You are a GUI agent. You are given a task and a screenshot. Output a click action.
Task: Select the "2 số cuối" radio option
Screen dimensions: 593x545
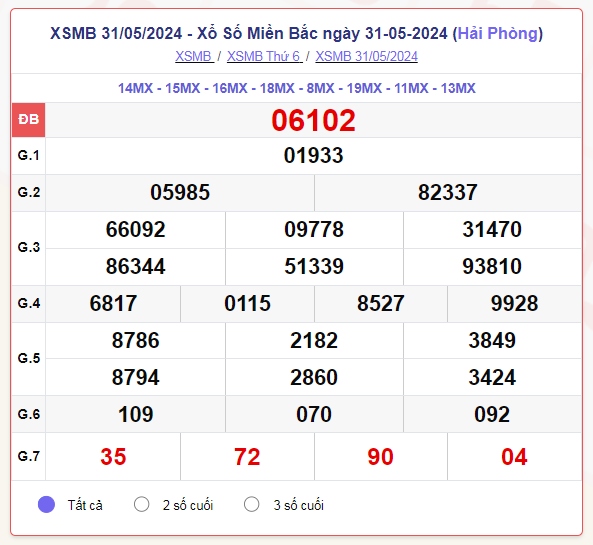click(x=141, y=504)
